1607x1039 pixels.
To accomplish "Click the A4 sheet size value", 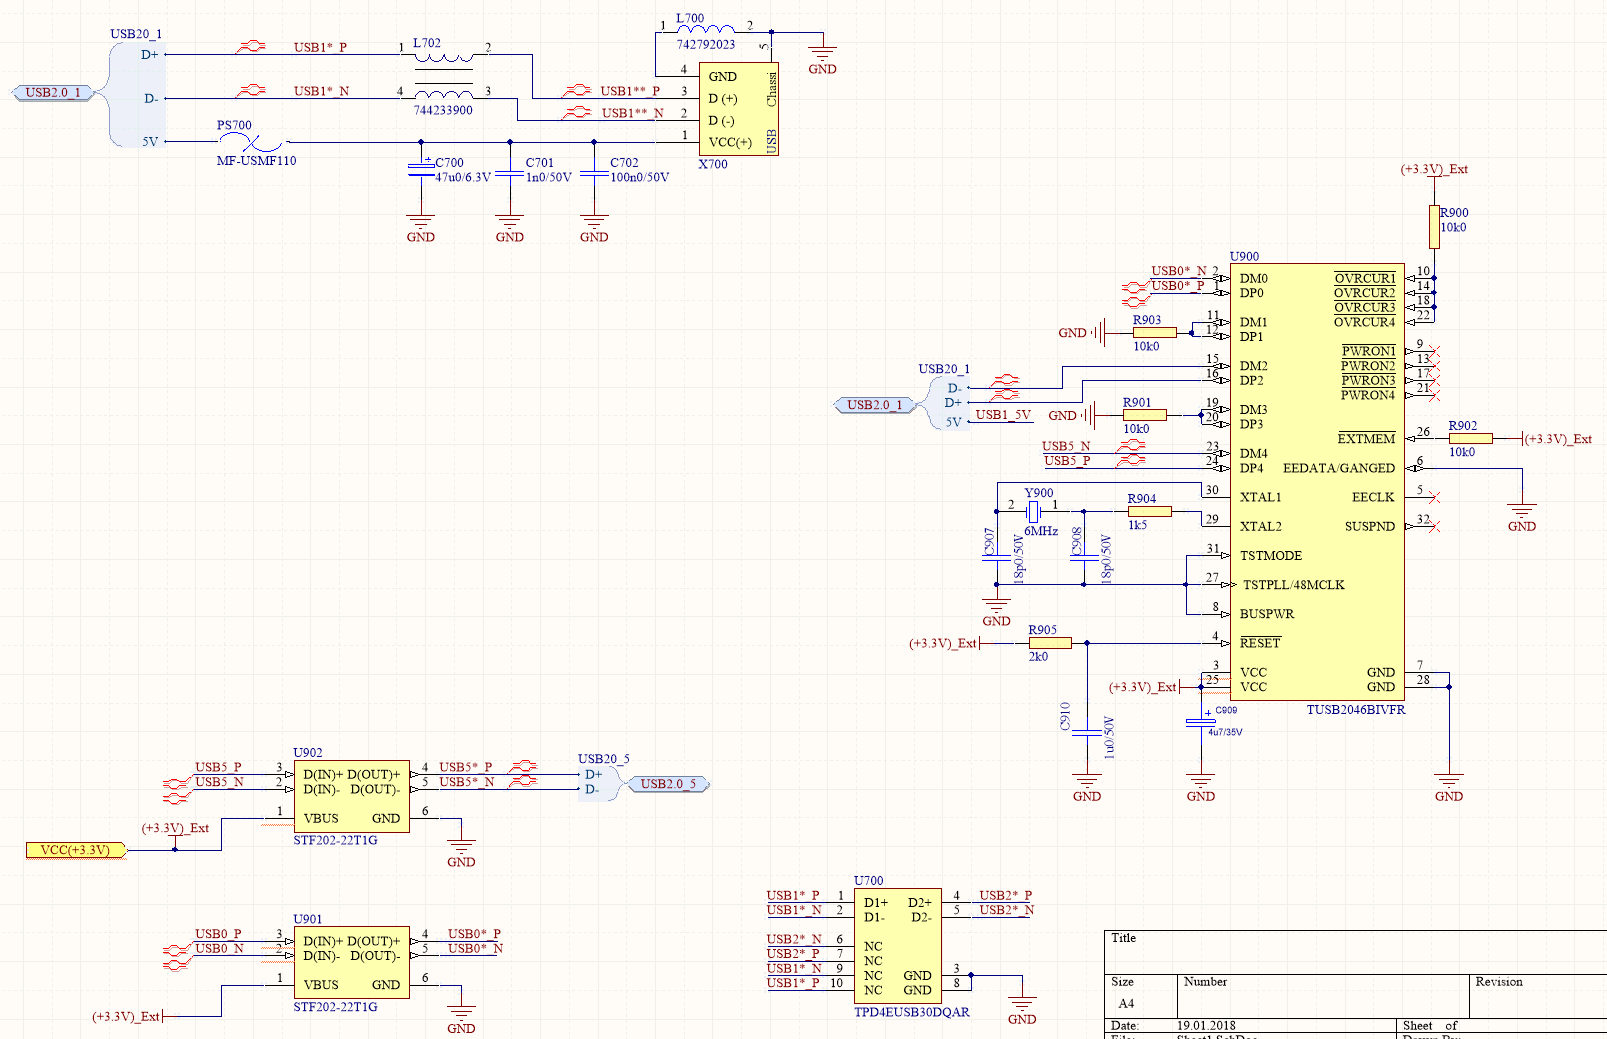I will pyautogui.click(x=1126, y=1003).
